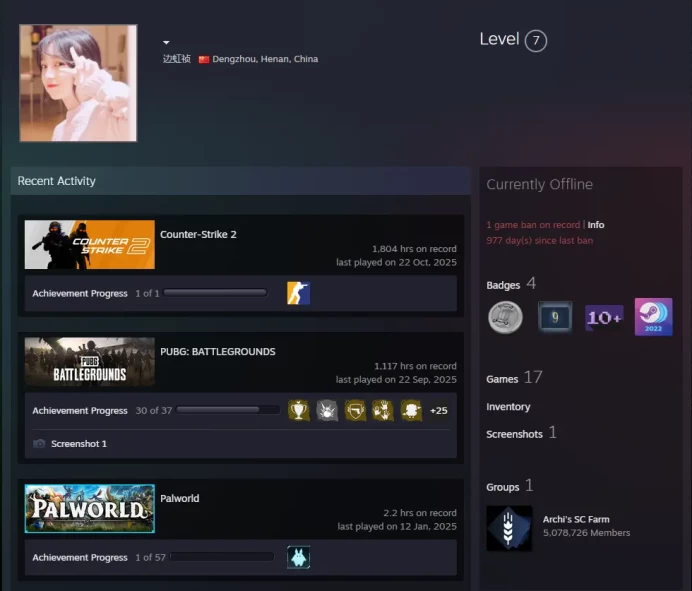
Task: Click the '30 of 37' achievement count
Action: pyautogui.click(x=154, y=410)
